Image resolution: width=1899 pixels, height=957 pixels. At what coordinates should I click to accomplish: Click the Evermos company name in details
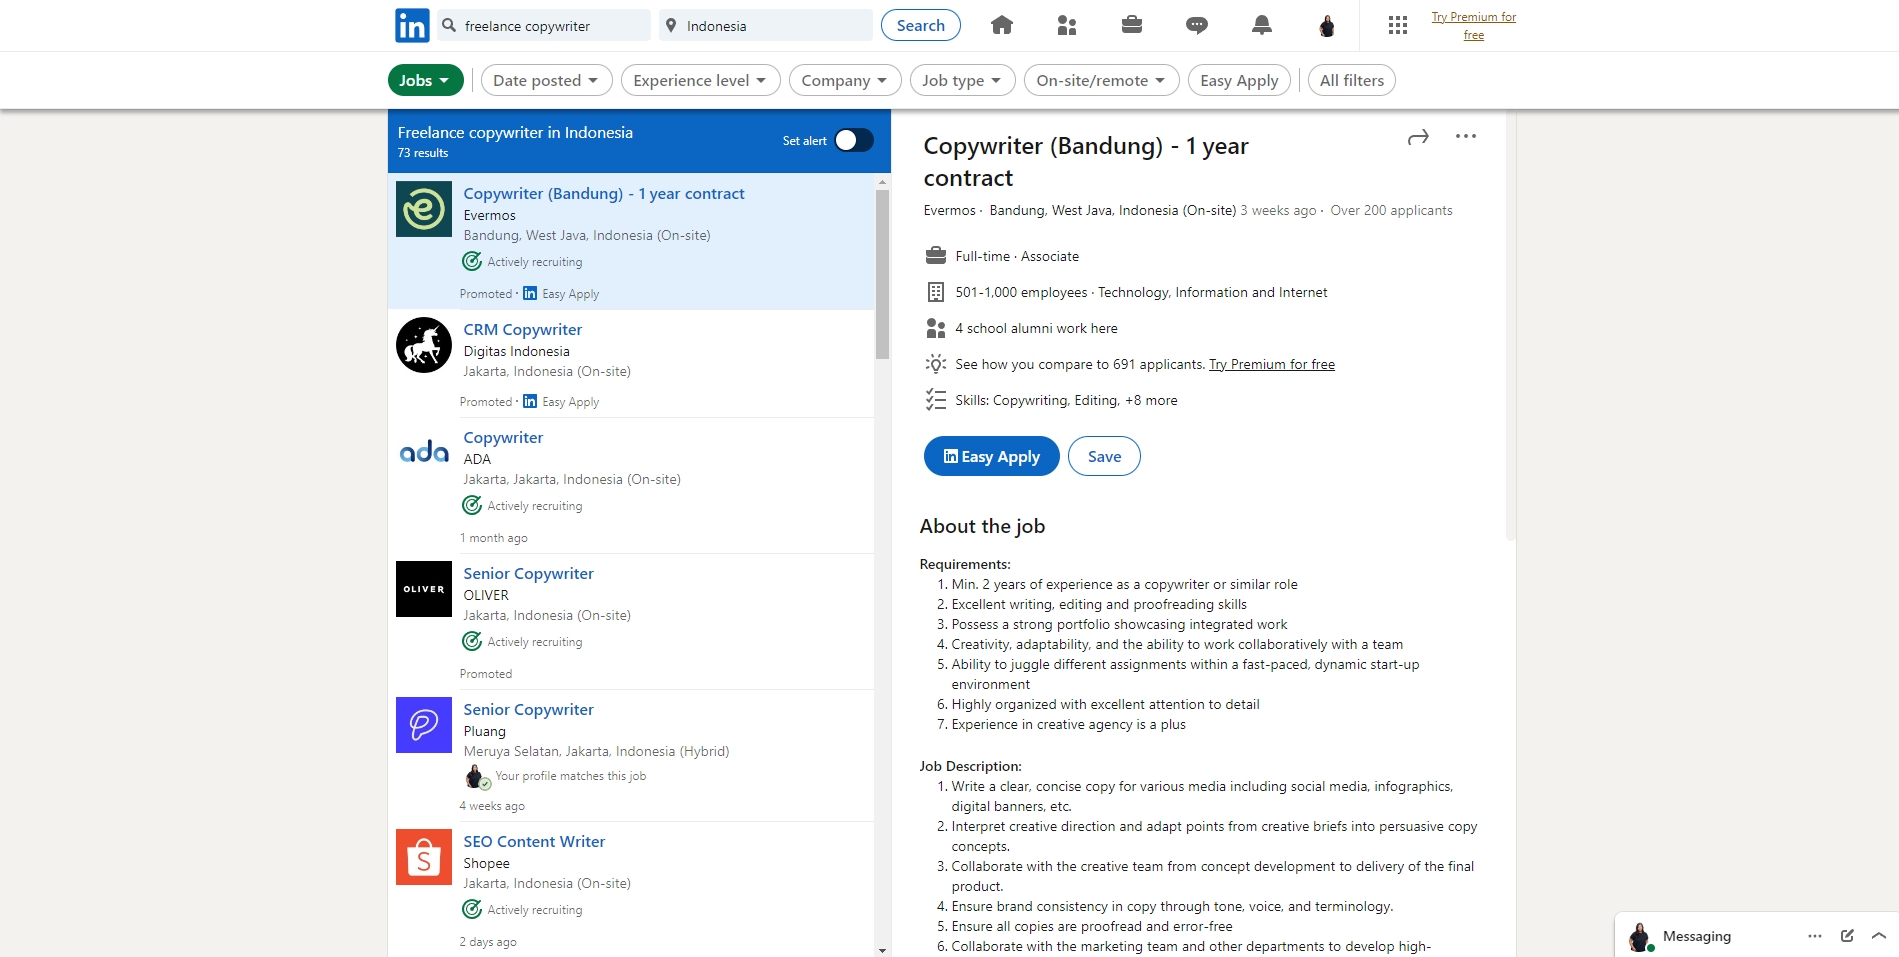(x=949, y=210)
